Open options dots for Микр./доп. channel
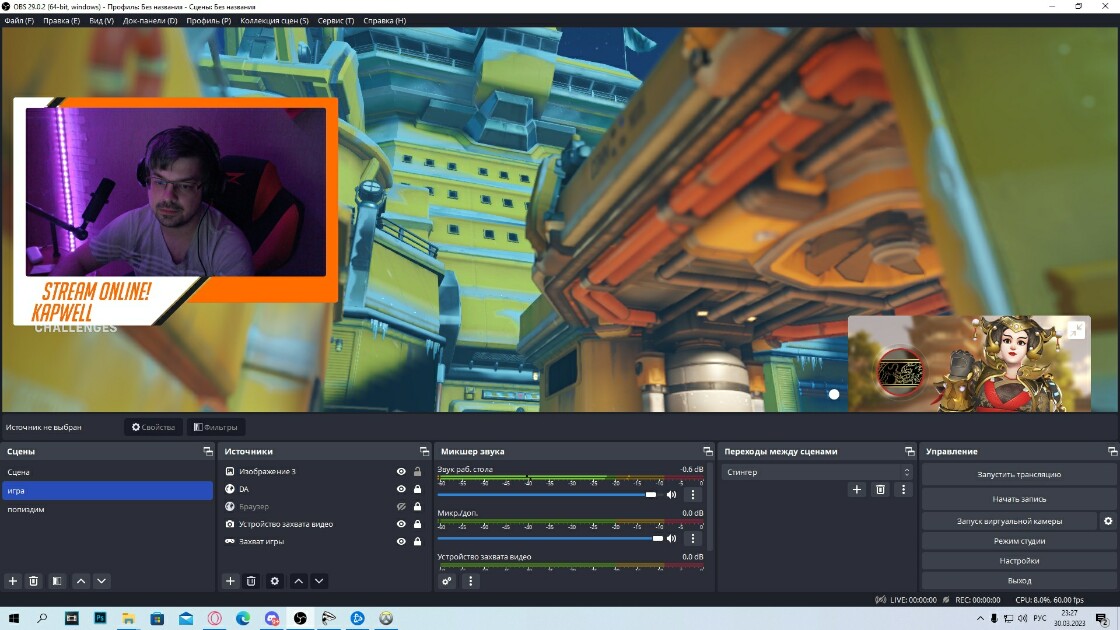 click(692, 539)
